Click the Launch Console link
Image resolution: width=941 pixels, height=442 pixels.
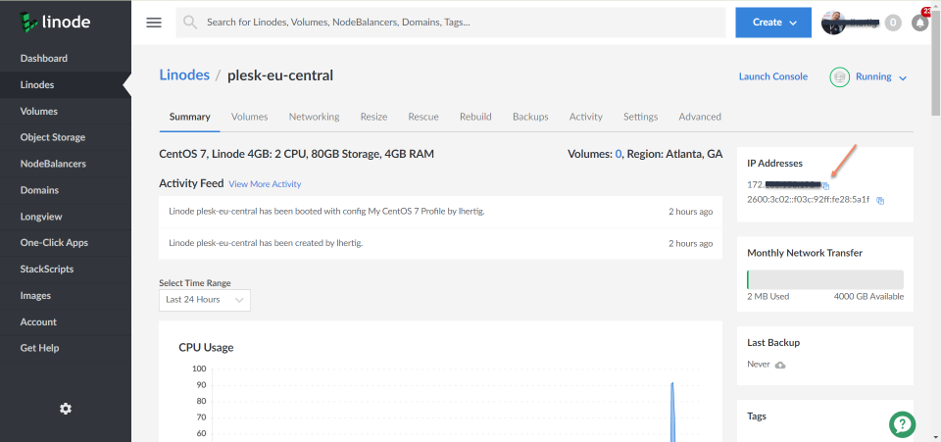pyautogui.click(x=773, y=76)
